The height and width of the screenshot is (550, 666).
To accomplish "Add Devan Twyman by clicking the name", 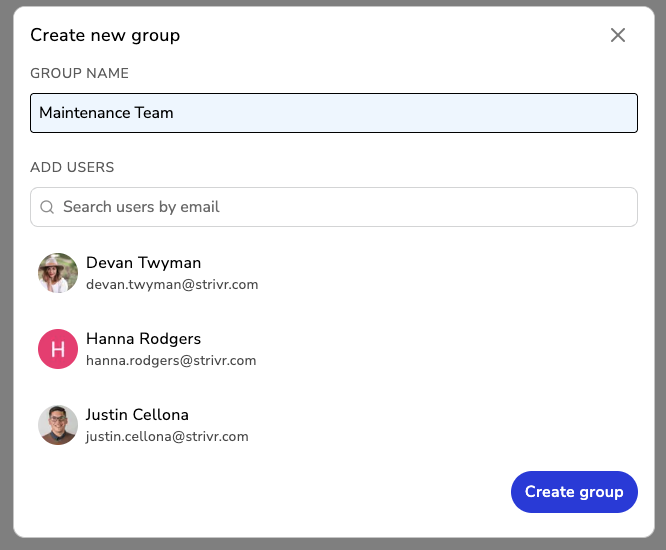I will pos(143,263).
